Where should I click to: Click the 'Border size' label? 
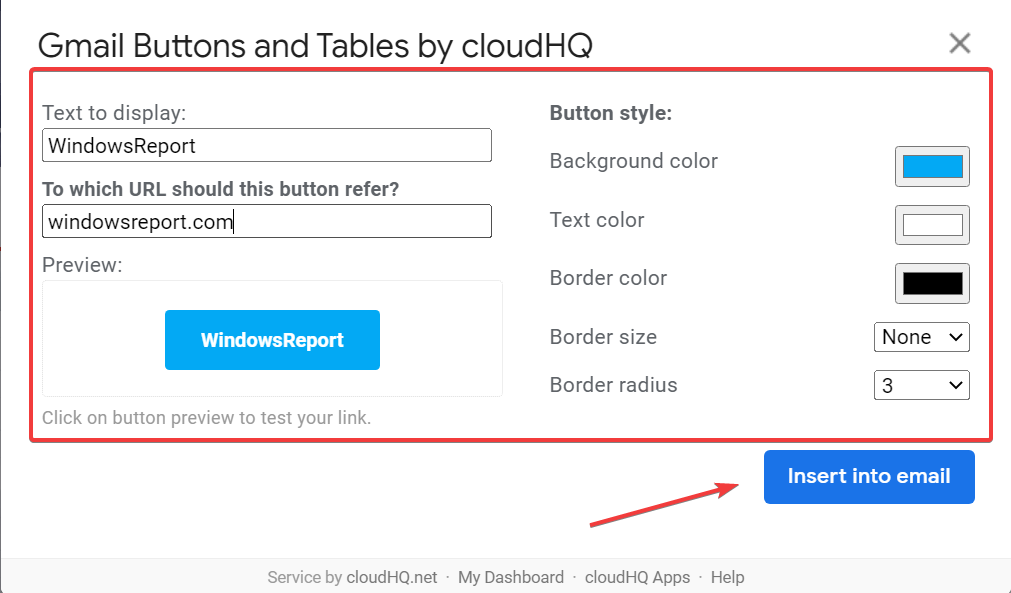tap(603, 337)
